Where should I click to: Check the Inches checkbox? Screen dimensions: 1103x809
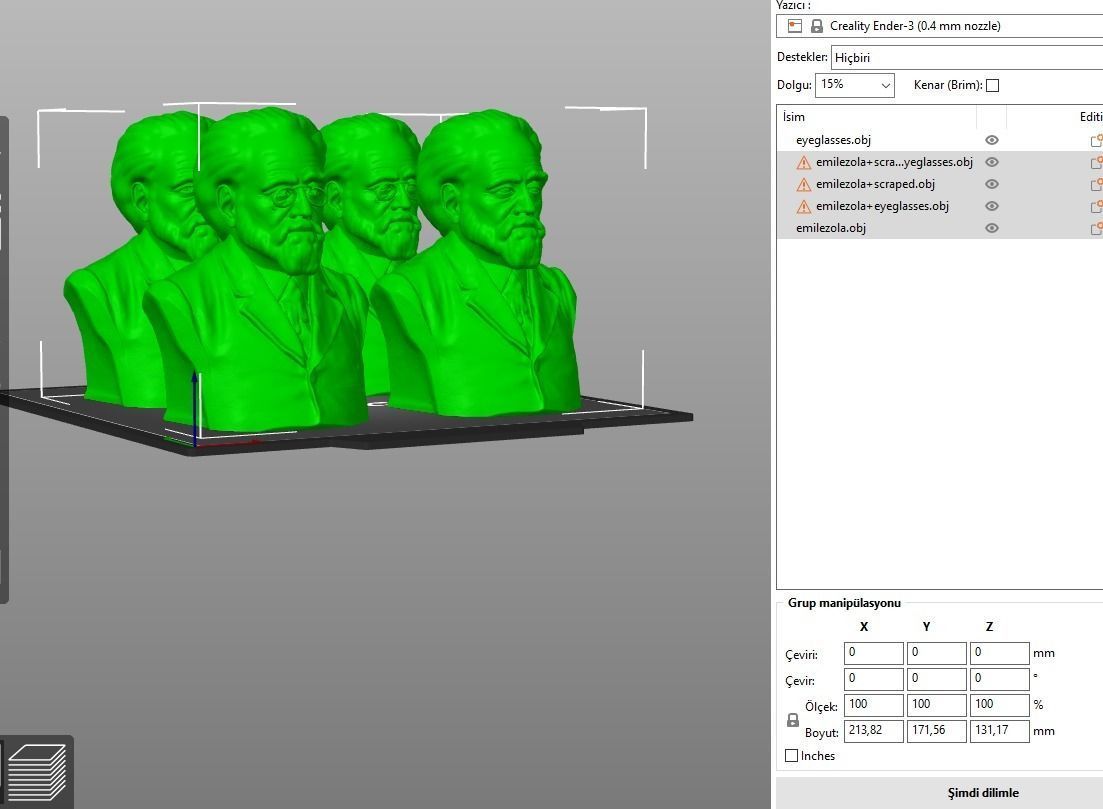coord(791,756)
